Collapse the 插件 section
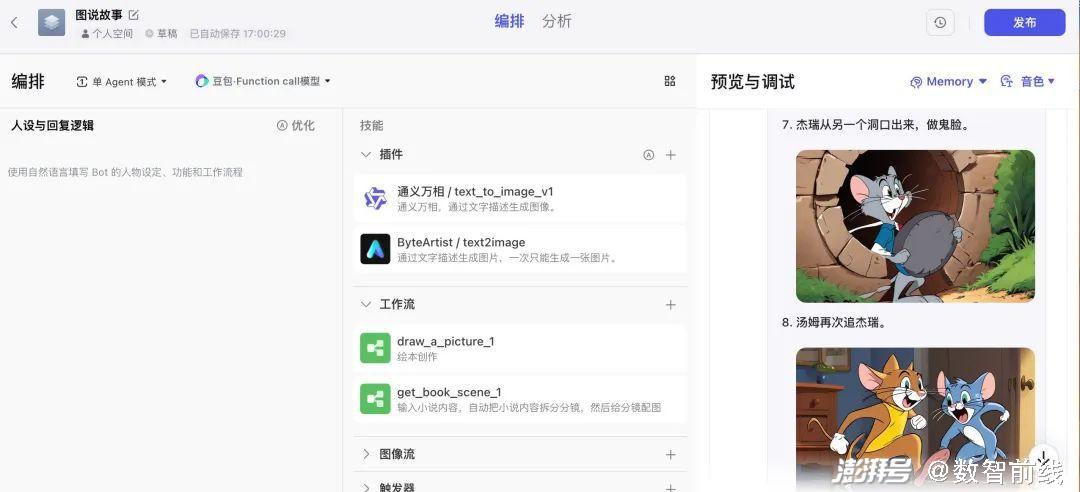 coord(366,155)
